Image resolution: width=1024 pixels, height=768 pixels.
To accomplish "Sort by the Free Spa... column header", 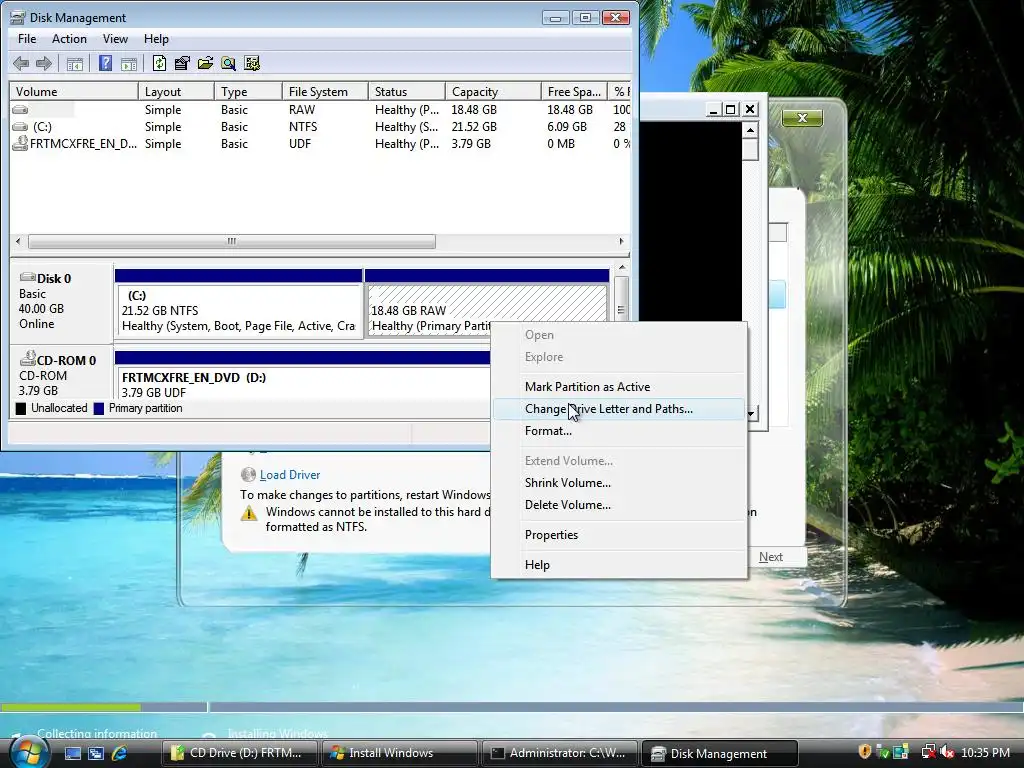I will pos(574,91).
